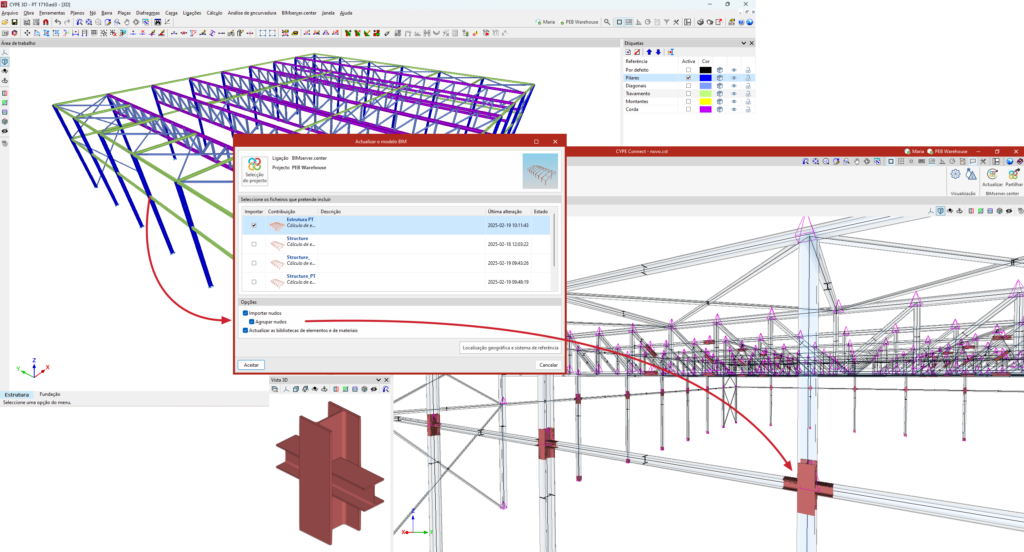The image size is (1024, 552).
Task: Click the Redo arrow in CYPE 3D toolbar
Action: [67, 22]
